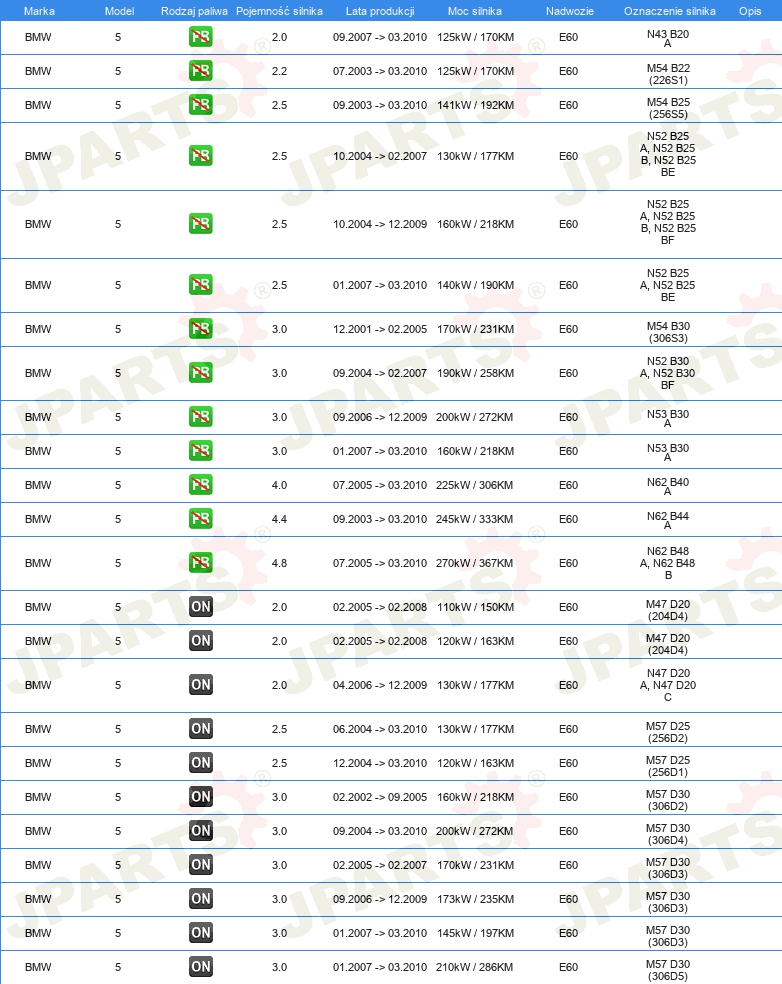Select production years '12.2001 -> 02.2005'

pyautogui.click(x=380, y=329)
